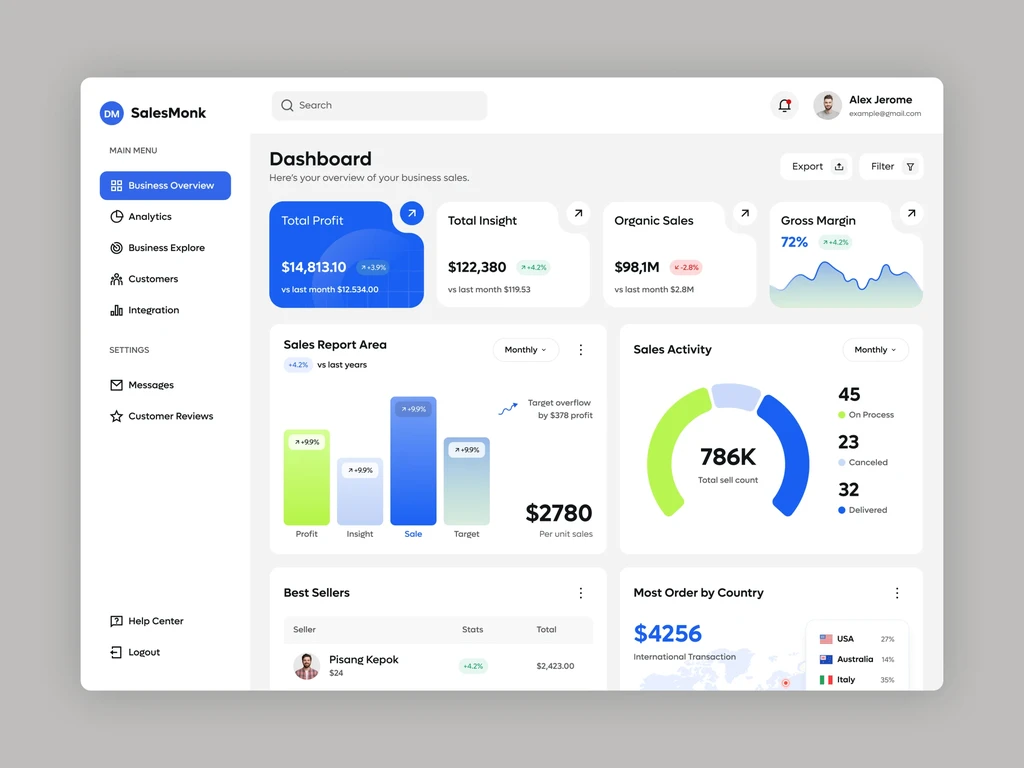The height and width of the screenshot is (768, 1024).
Task: Open Most Order by Country options menu
Action: (x=897, y=593)
